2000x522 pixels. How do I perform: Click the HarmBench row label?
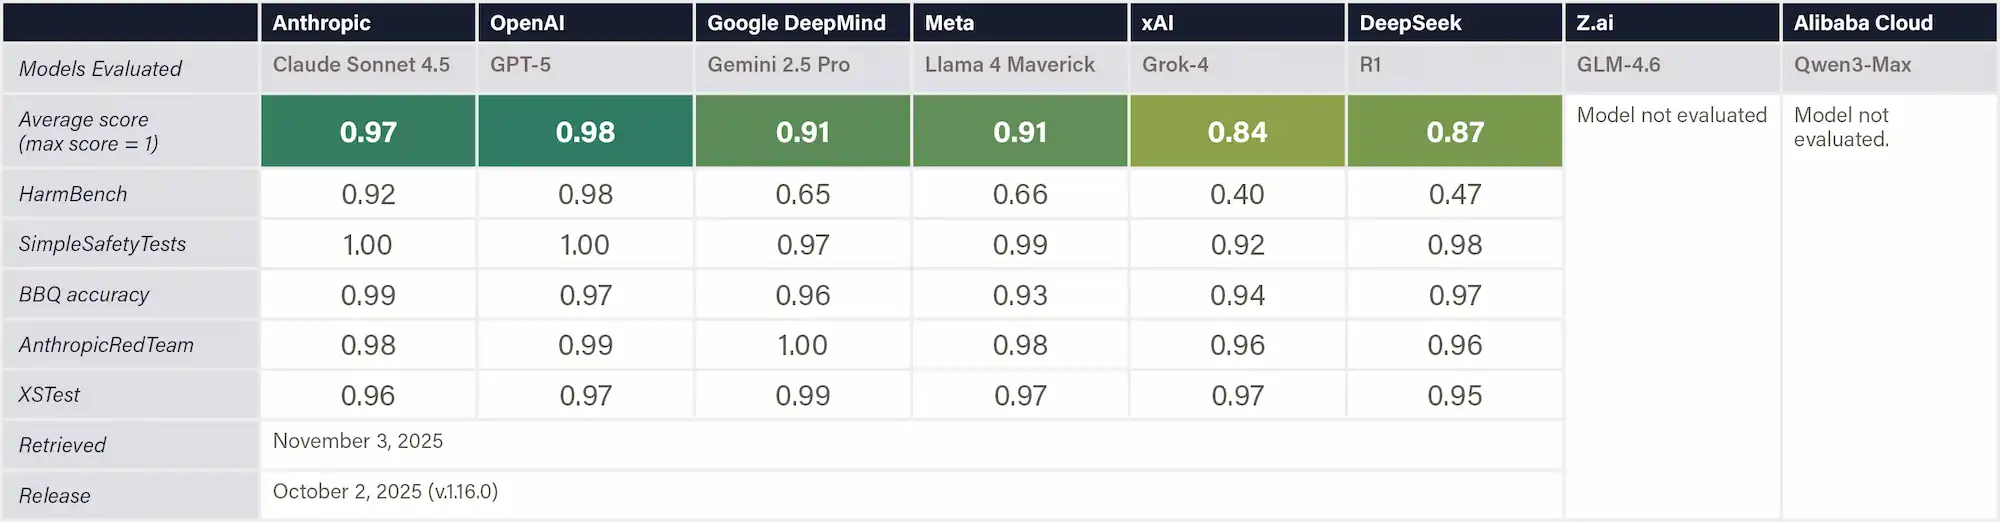click(73, 194)
